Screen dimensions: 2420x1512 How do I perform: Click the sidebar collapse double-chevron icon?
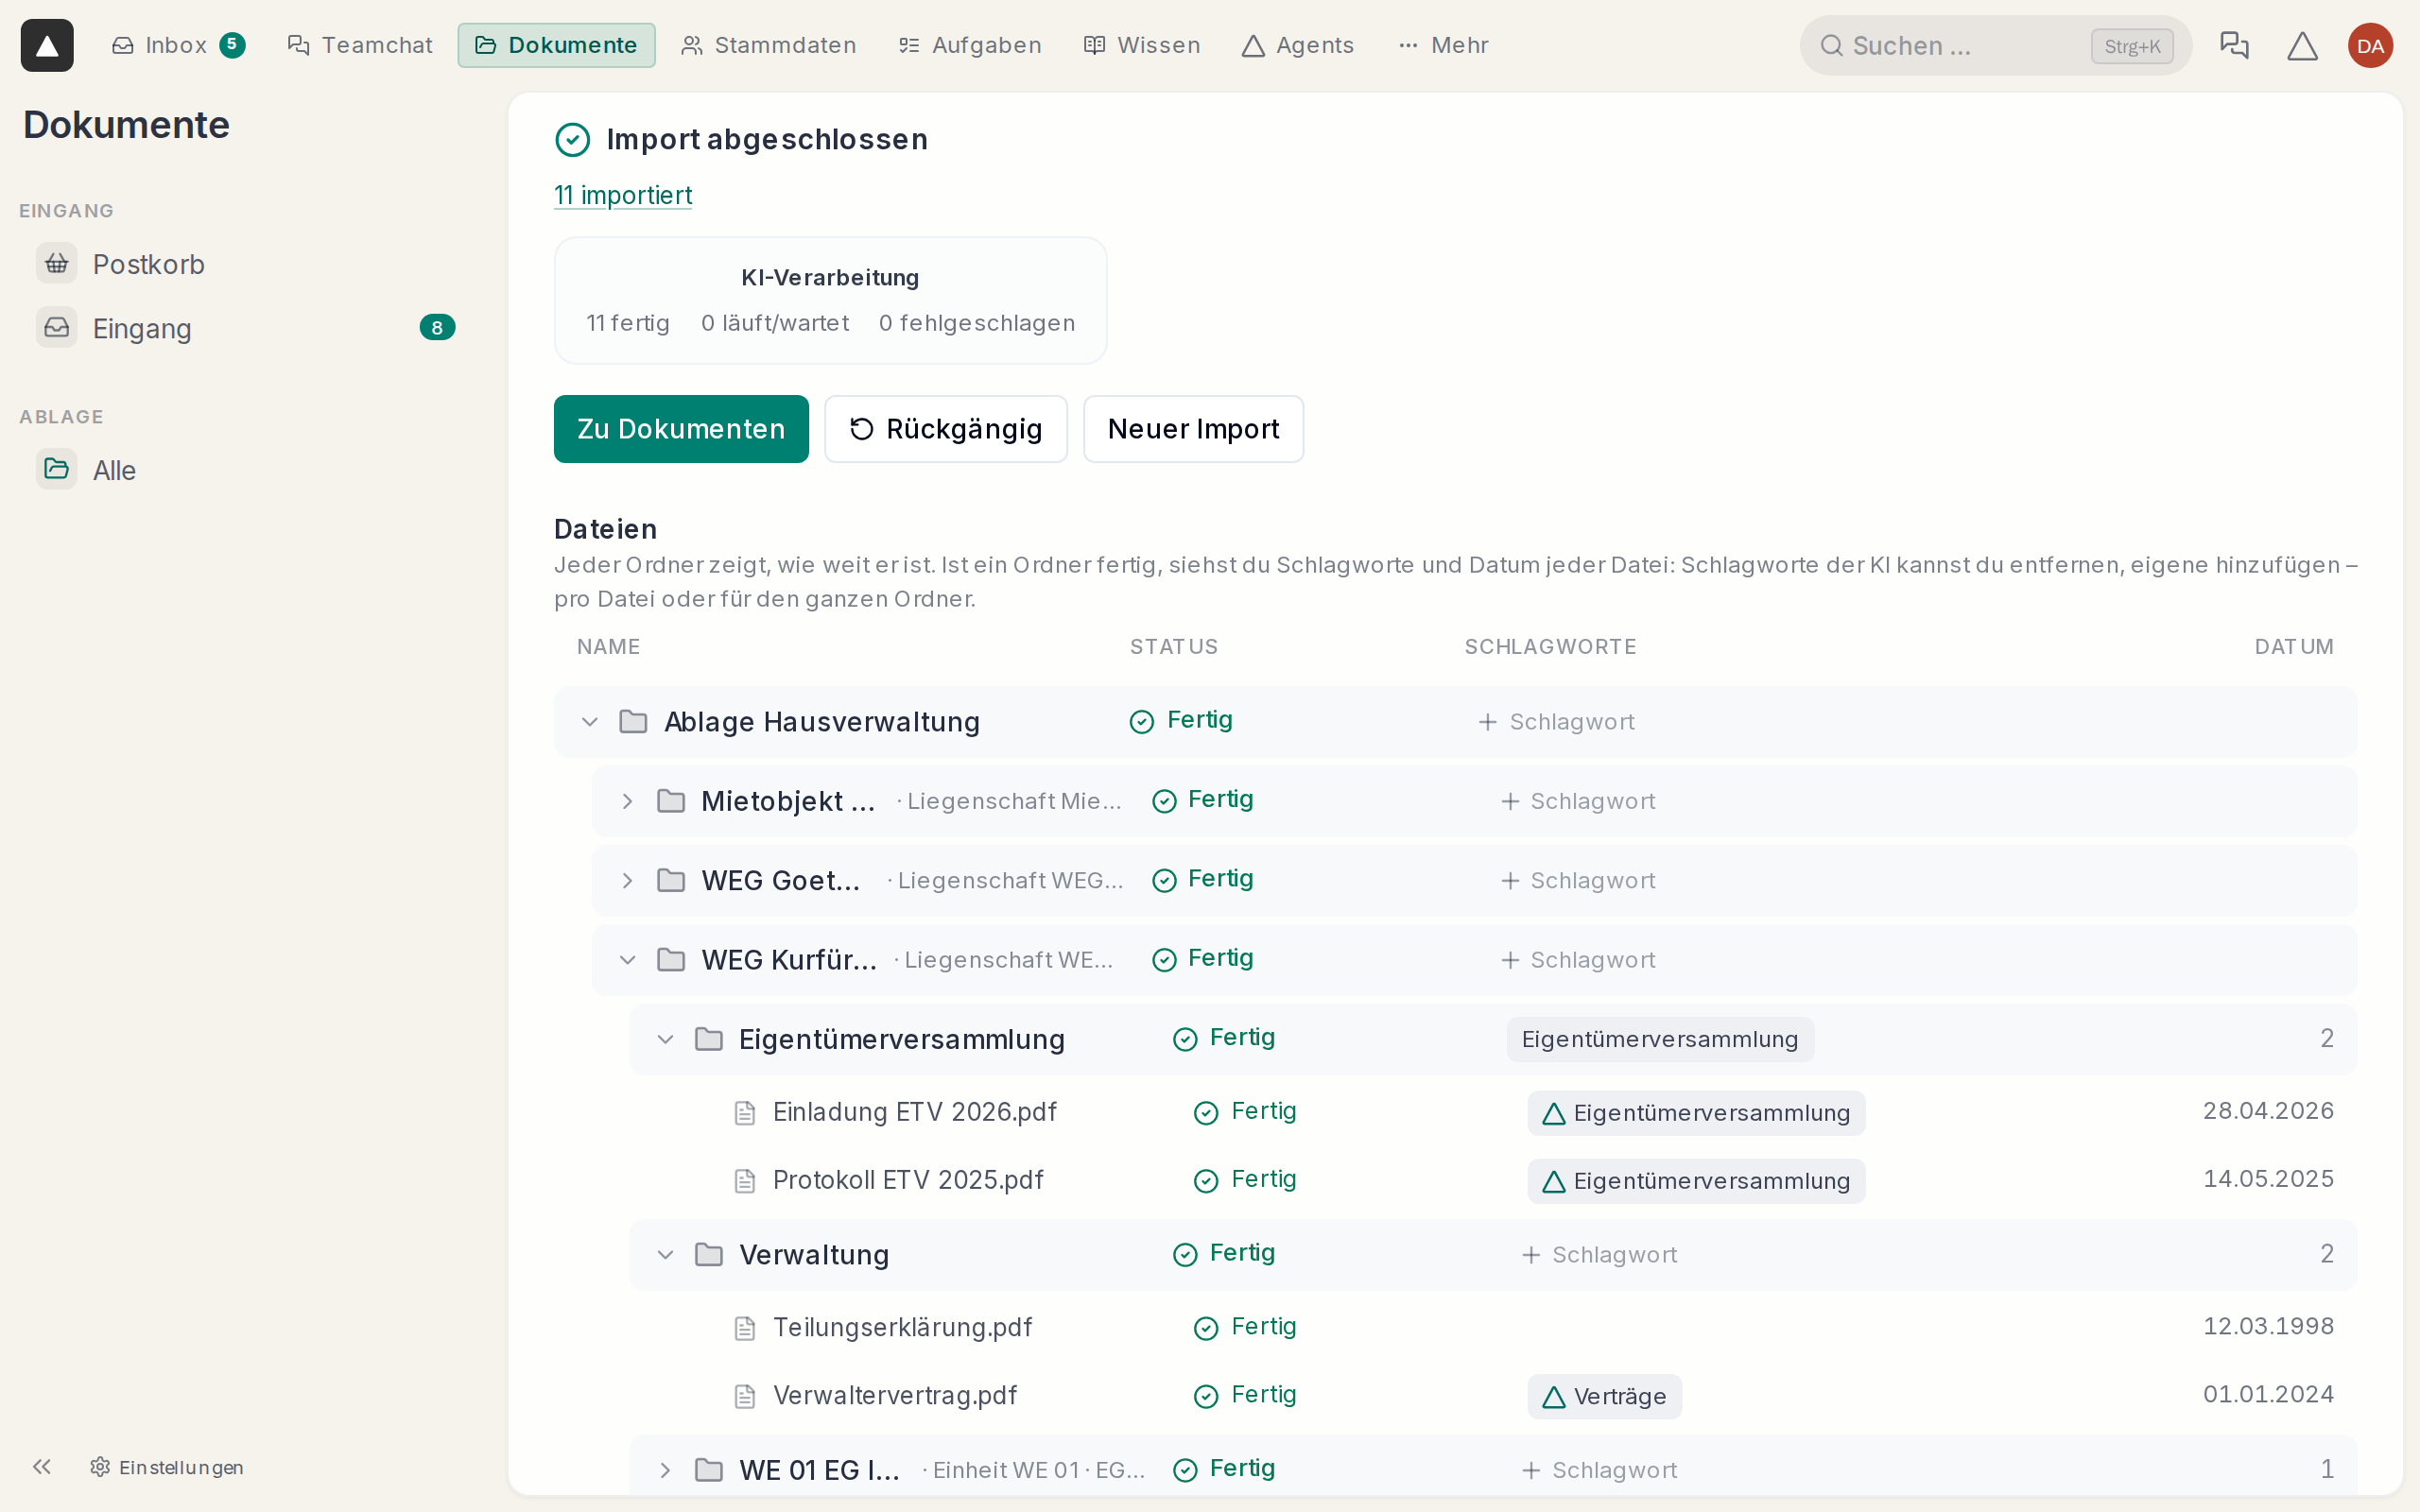(42, 1466)
